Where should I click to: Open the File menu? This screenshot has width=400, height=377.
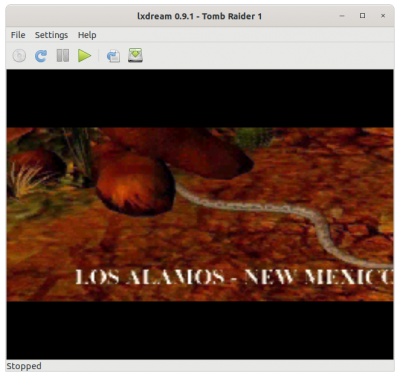18,35
